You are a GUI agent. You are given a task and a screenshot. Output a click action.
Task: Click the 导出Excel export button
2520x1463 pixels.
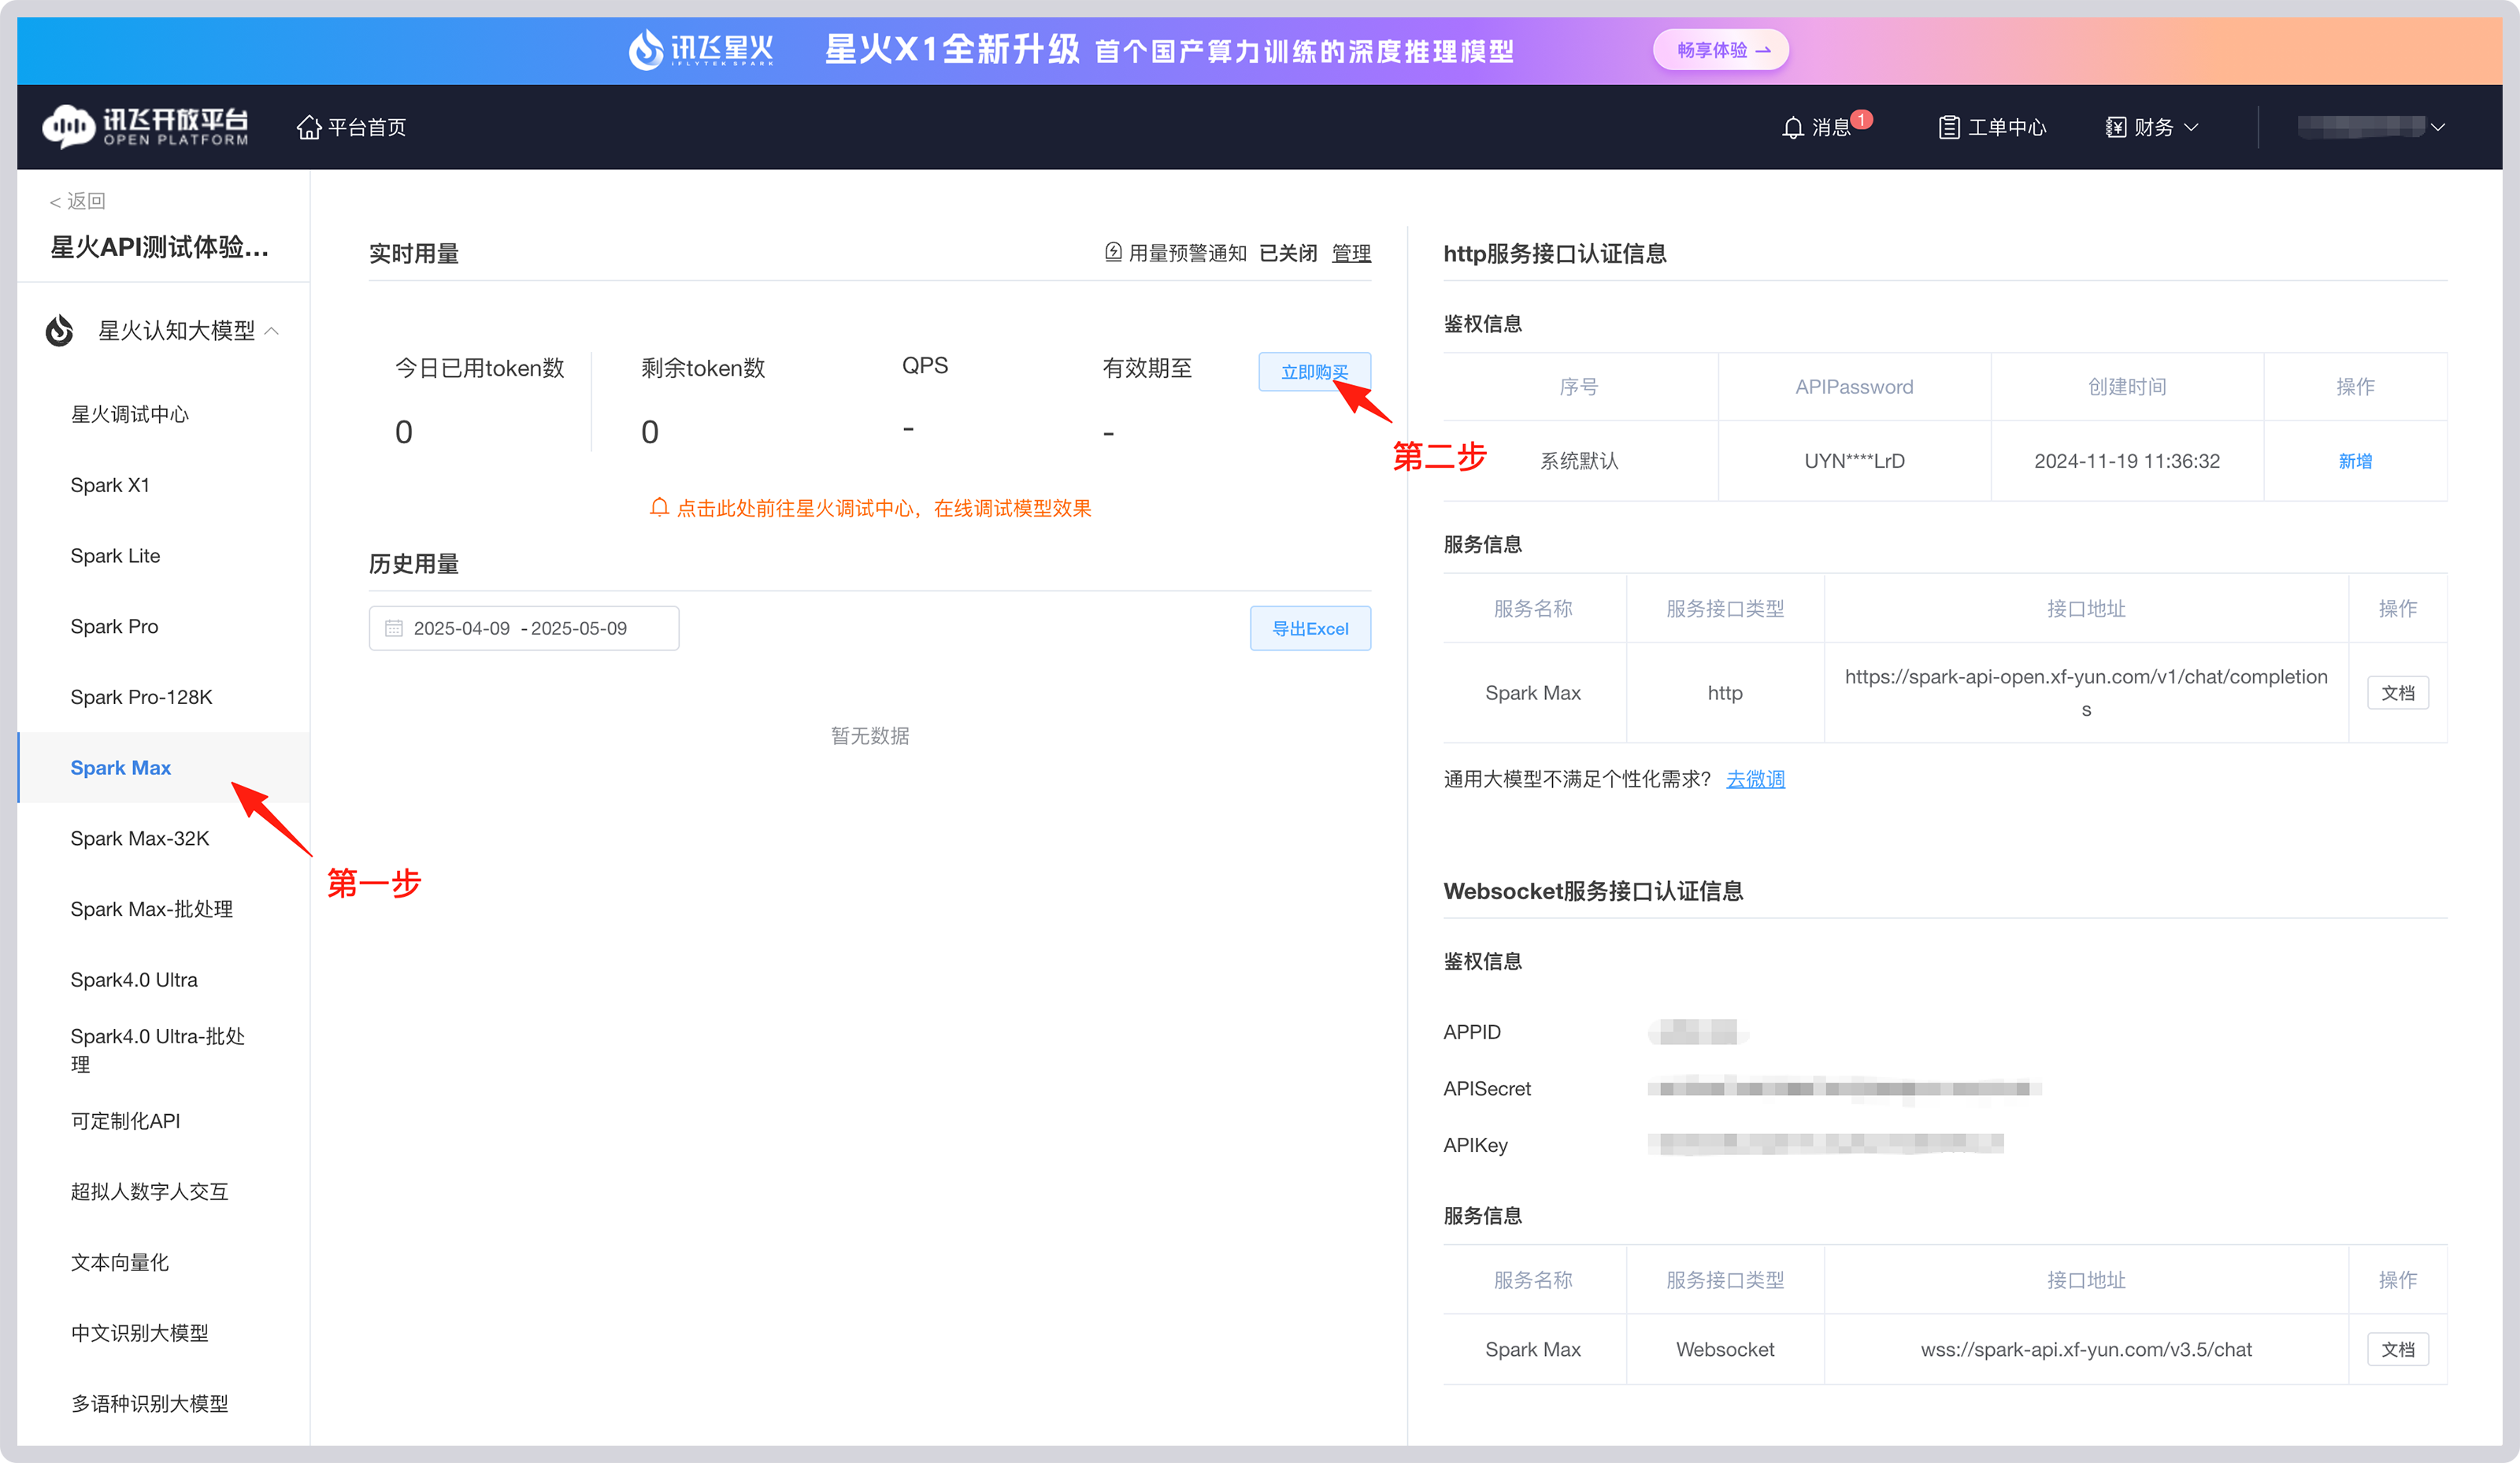pos(1310,628)
